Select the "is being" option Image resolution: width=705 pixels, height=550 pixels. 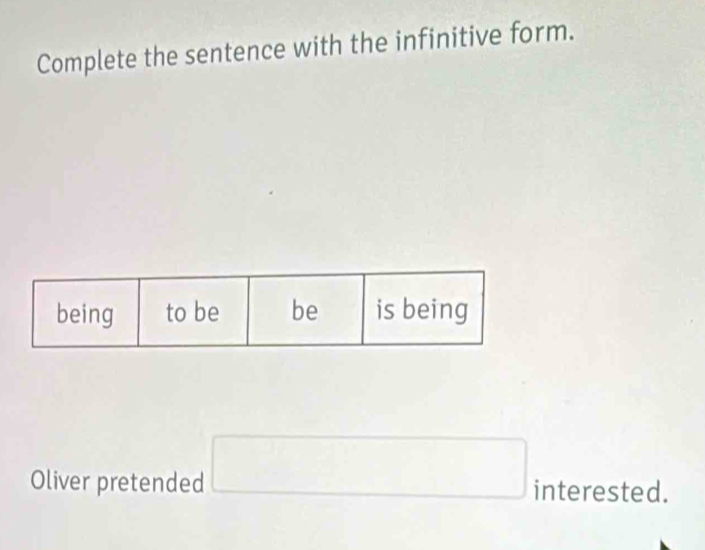tap(422, 310)
